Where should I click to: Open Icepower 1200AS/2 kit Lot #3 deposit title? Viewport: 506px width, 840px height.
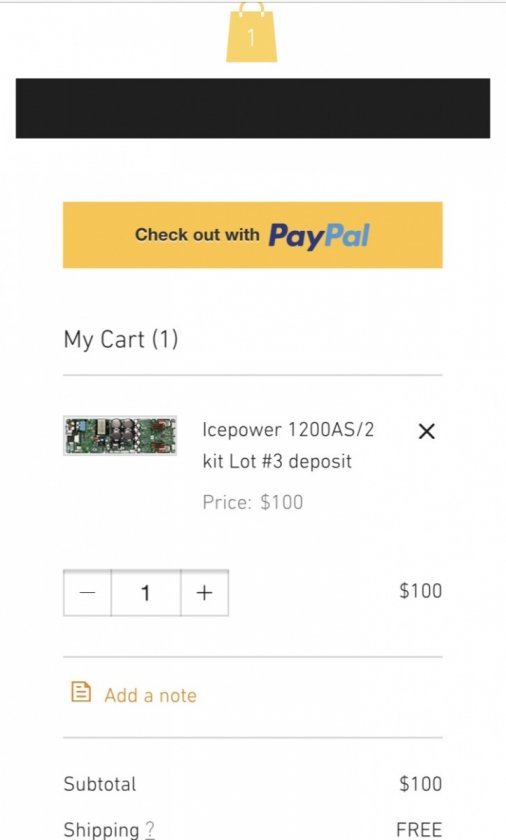click(288, 445)
